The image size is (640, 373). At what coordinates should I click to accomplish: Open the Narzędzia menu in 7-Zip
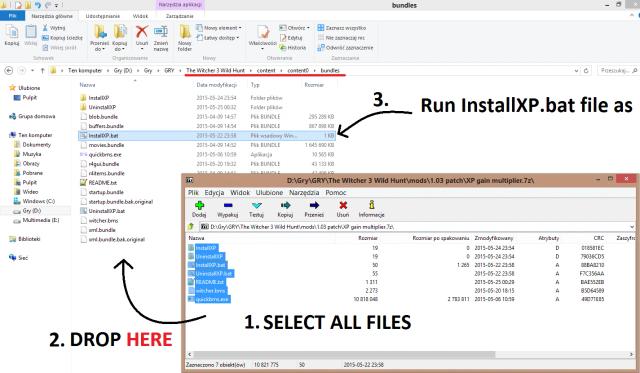(304, 192)
